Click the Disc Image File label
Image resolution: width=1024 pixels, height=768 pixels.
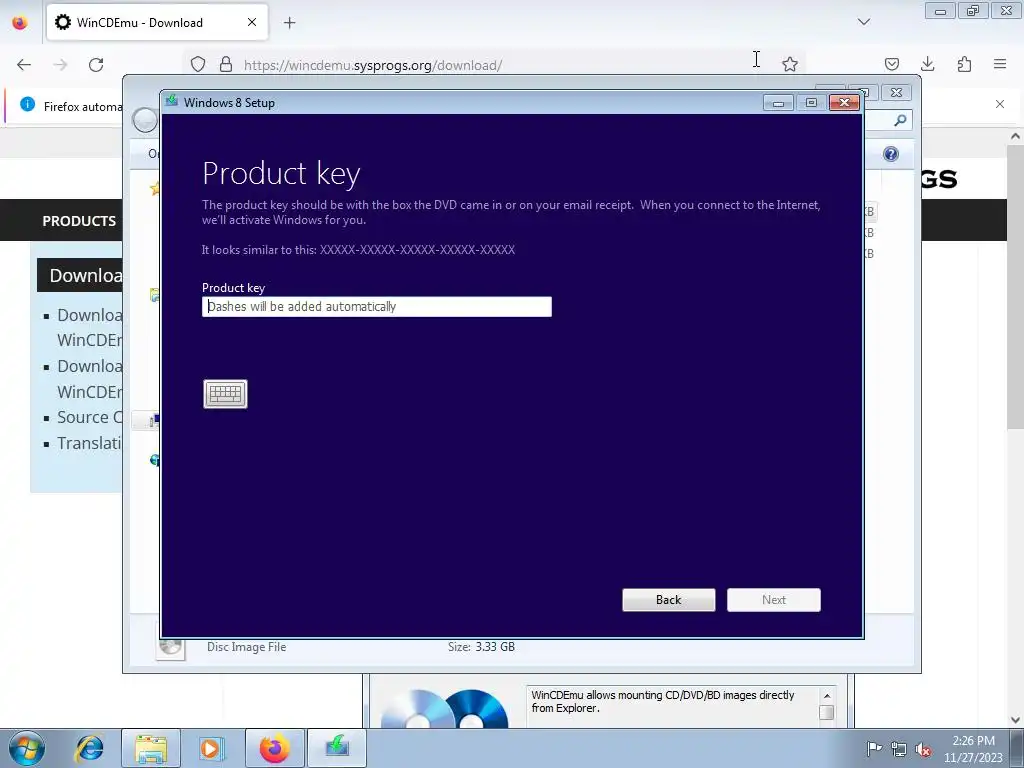[246, 647]
